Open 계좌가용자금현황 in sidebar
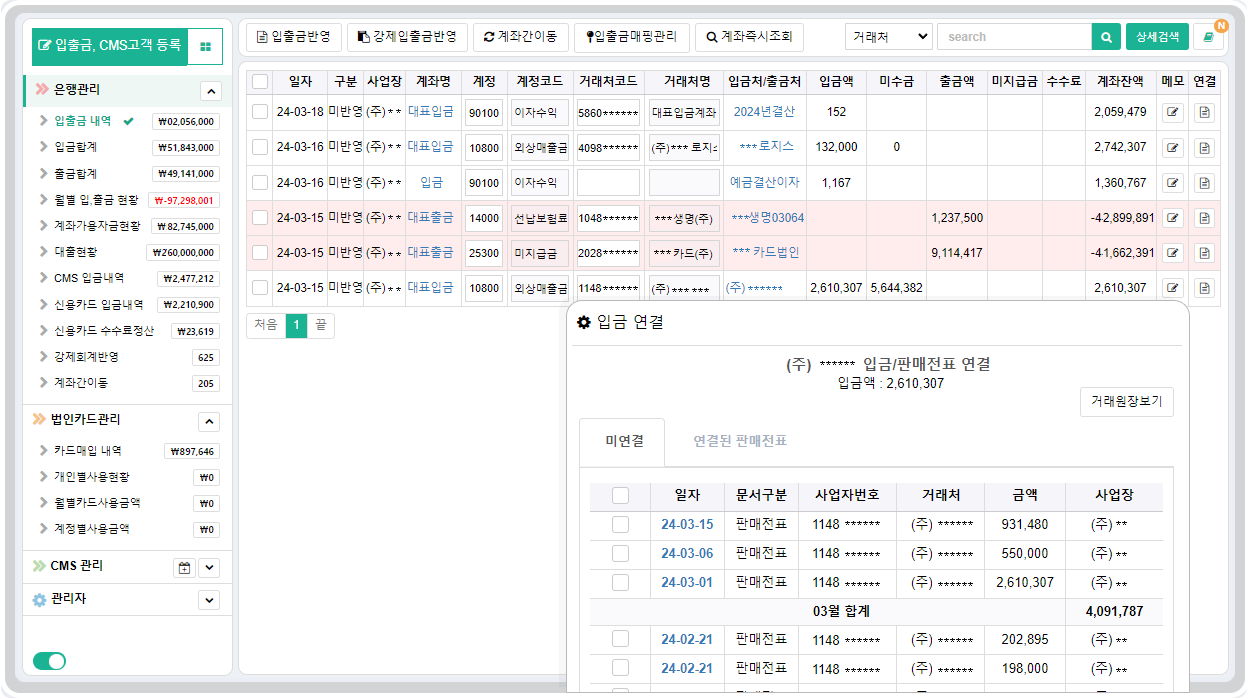 (97, 226)
